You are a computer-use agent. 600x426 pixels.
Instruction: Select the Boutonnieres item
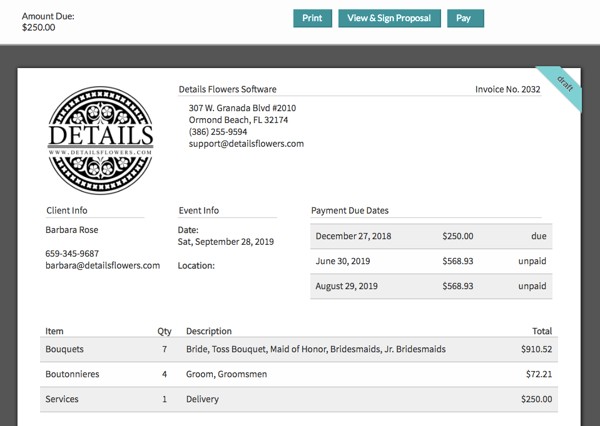click(72, 374)
